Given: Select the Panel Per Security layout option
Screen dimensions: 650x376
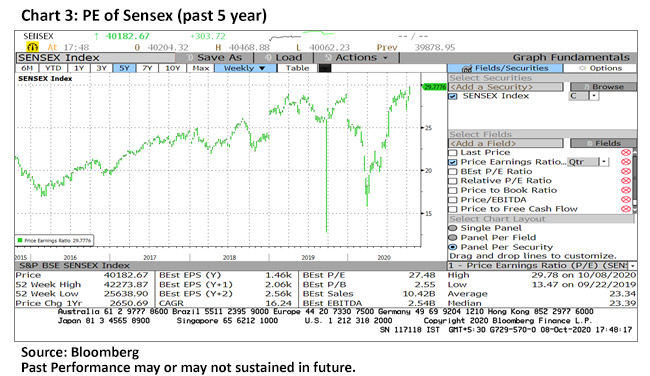Looking at the screenshot, I should pyautogui.click(x=453, y=247).
